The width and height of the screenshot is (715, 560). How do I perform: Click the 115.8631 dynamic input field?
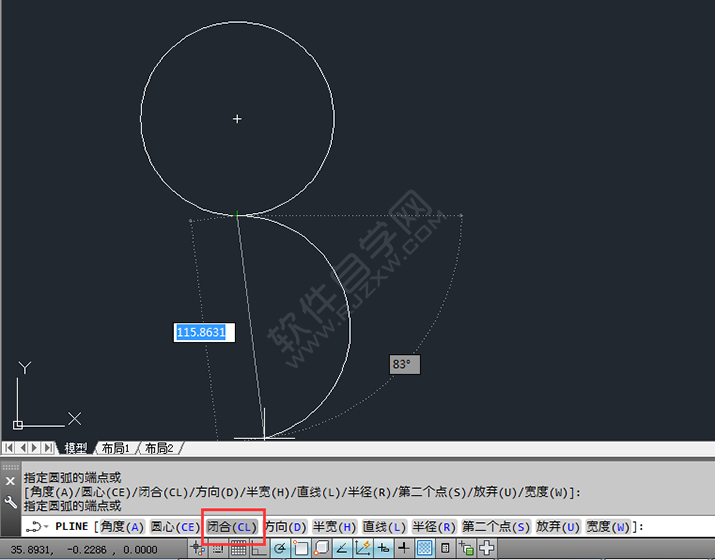tap(204, 332)
